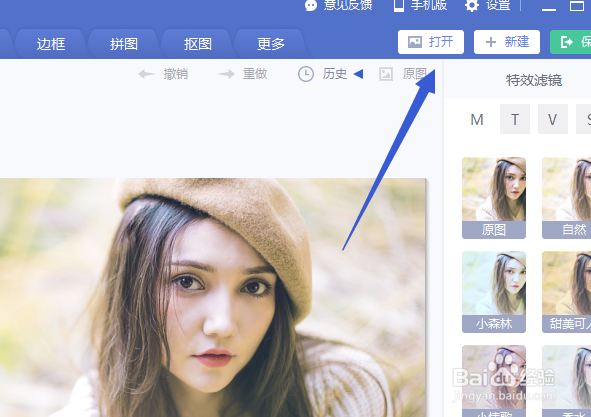The height and width of the screenshot is (417, 591).
Task: Apply the 甜美可人 filter thumbnail
Action: 566,292
